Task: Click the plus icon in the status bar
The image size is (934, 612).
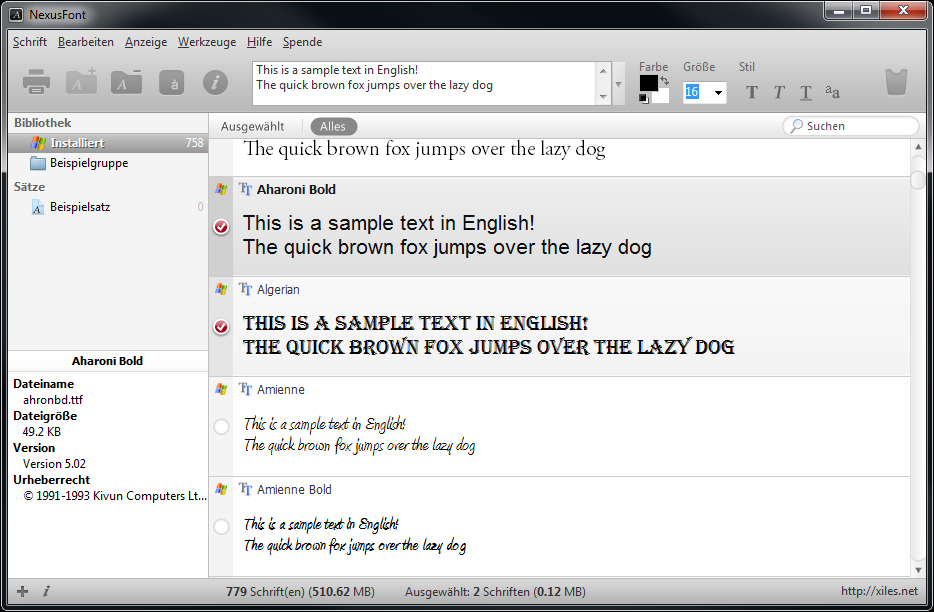Action: [23, 591]
